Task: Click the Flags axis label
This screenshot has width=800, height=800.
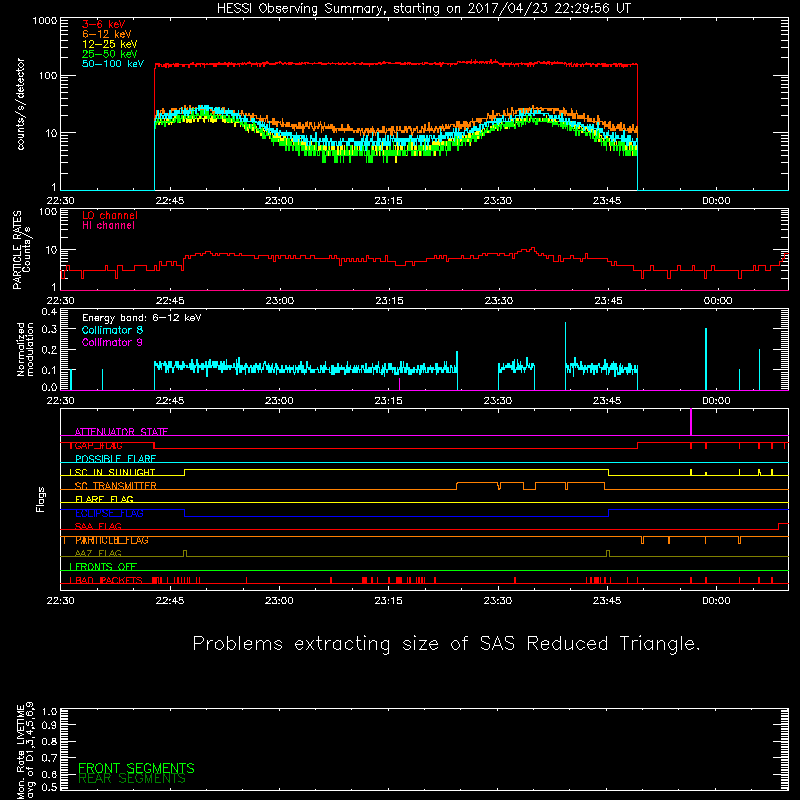Action: [x=40, y=499]
